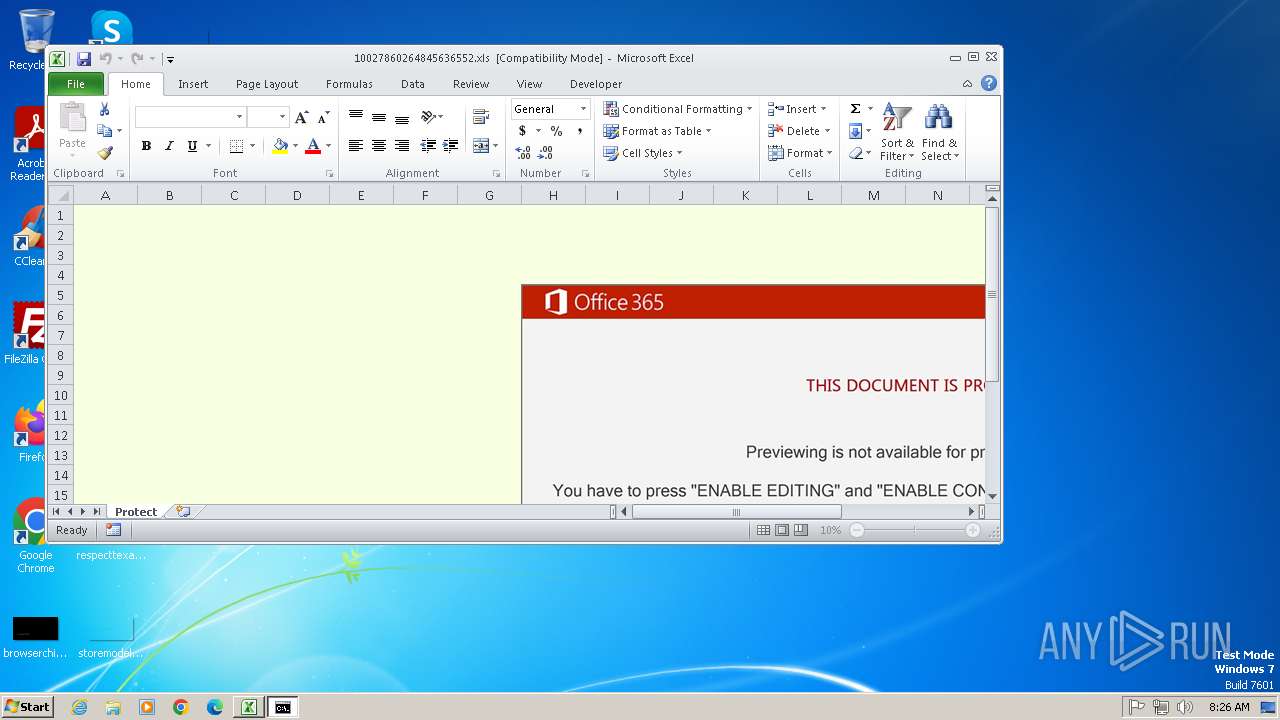Open Sort & Filter menu
The image size is (1280, 720).
point(897,131)
